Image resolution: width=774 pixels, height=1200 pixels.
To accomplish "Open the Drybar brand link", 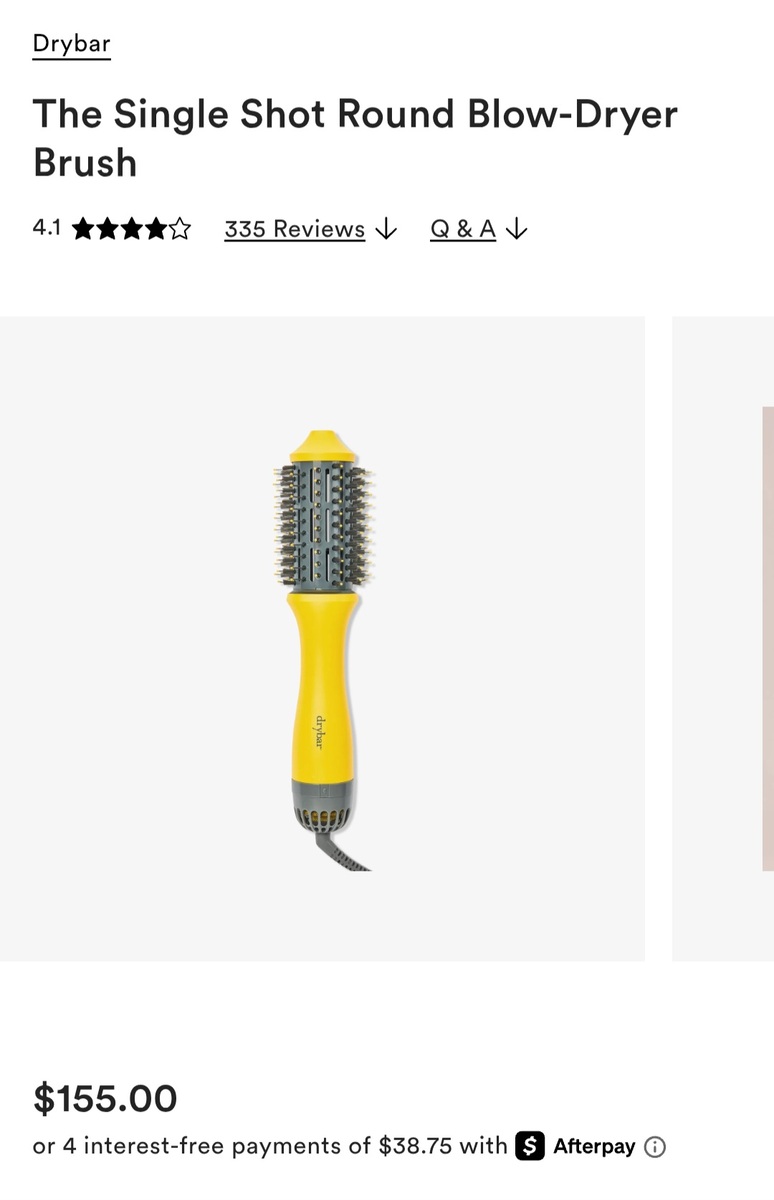I will (x=71, y=44).
